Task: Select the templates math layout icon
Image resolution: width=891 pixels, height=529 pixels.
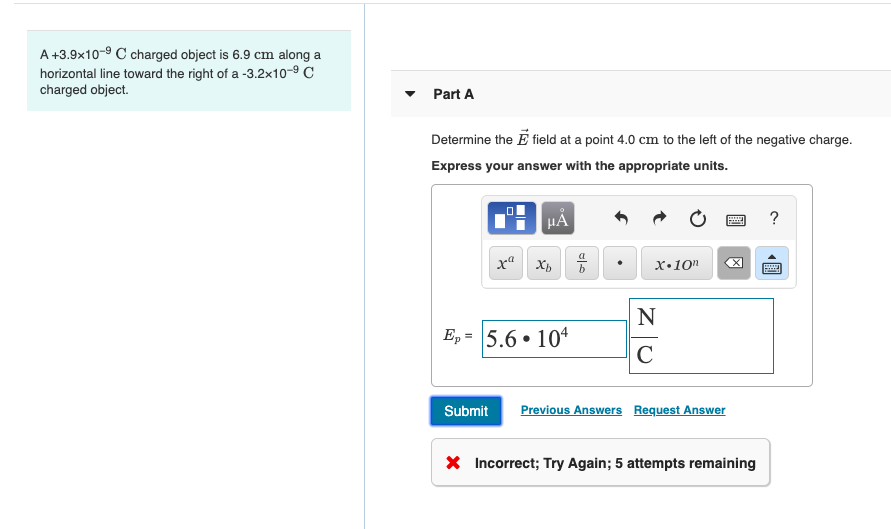Action: tap(511, 218)
